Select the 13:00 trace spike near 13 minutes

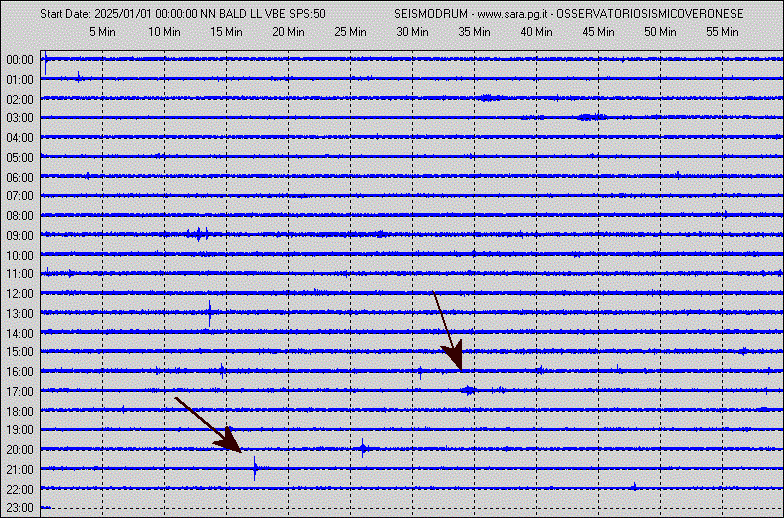coord(210,313)
